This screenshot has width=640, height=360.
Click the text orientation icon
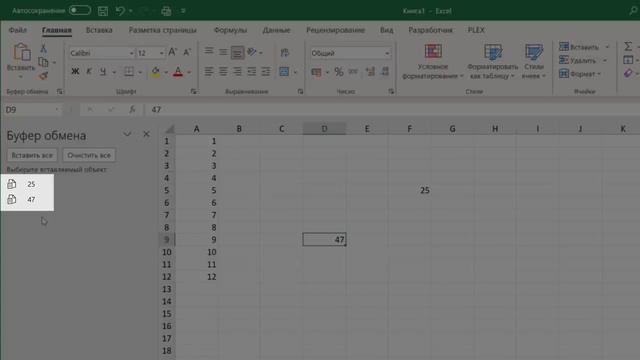pyautogui.click(x=252, y=52)
